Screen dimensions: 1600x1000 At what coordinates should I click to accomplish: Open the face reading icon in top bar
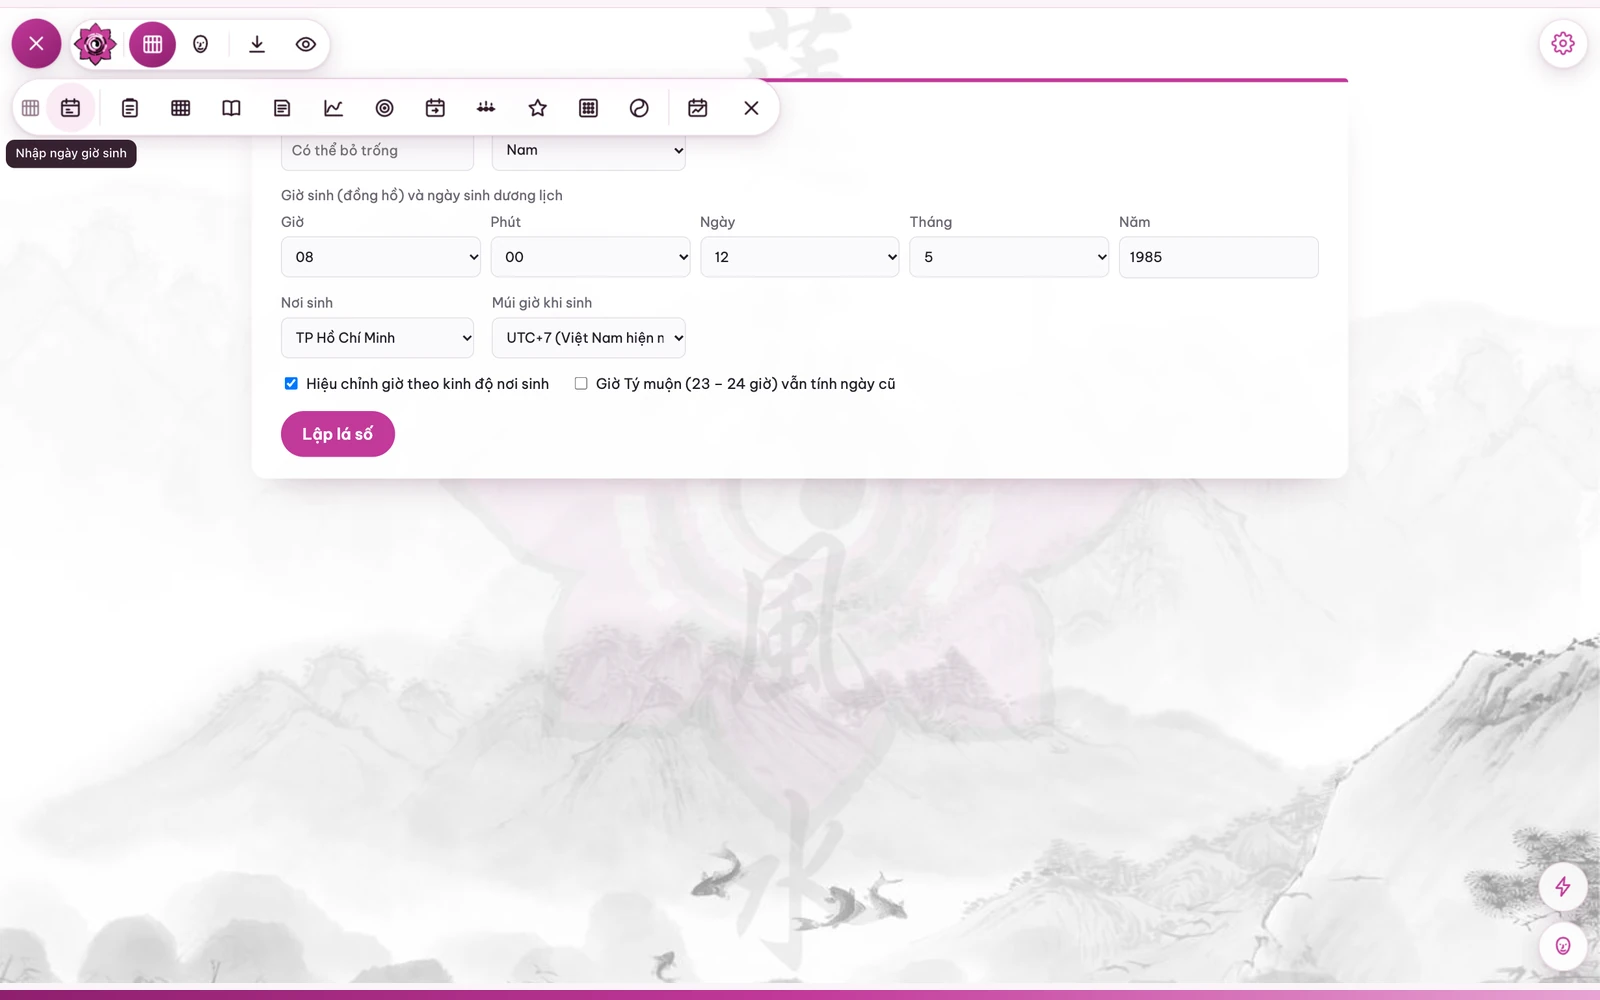201,44
